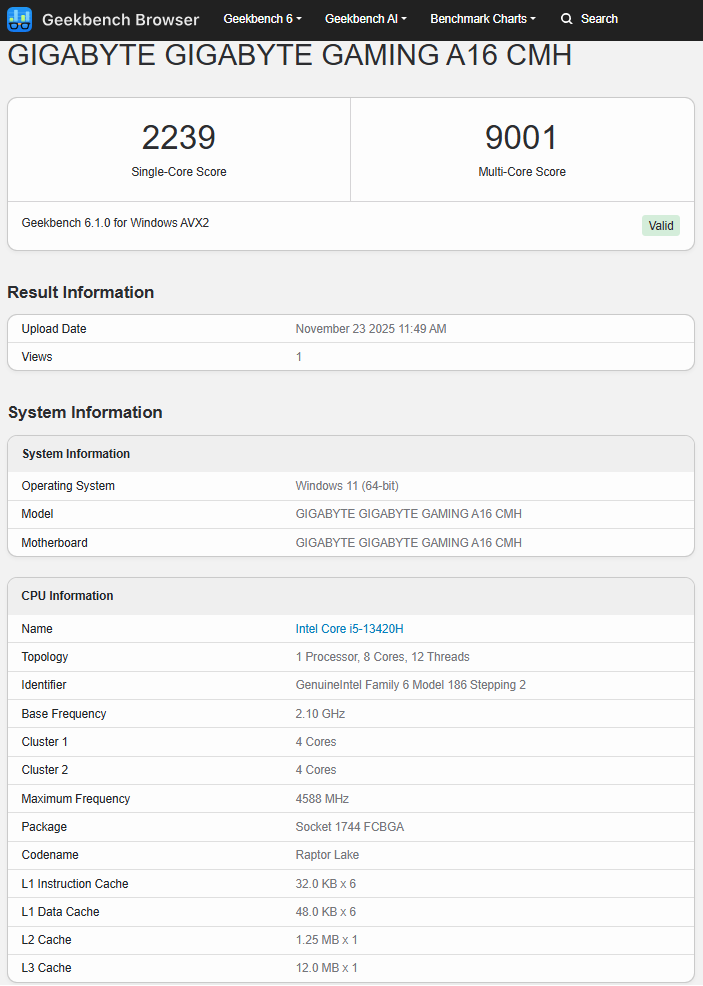The width and height of the screenshot is (703, 986).
Task: Expand the Geekbench 6 dropdown menu
Action: pos(262,19)
